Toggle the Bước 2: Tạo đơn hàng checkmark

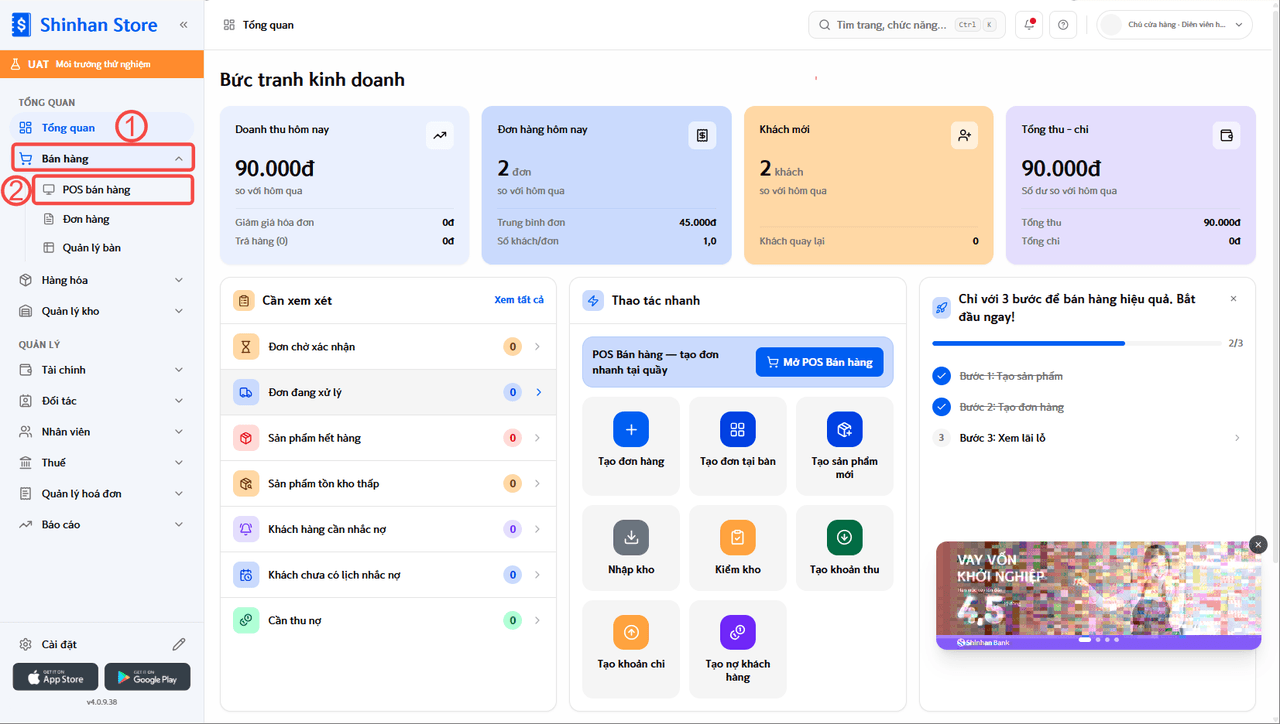tap(941, 407)
